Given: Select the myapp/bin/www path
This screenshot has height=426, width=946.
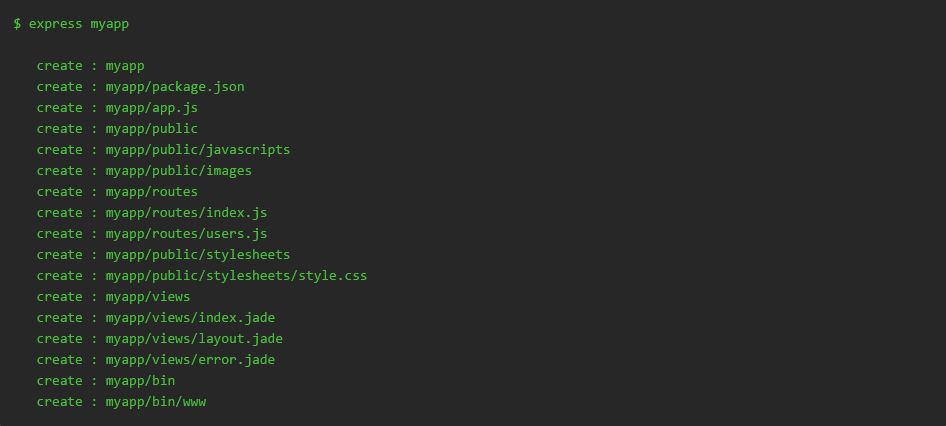Looking at the screenshot, I should [x=156, y=402].
